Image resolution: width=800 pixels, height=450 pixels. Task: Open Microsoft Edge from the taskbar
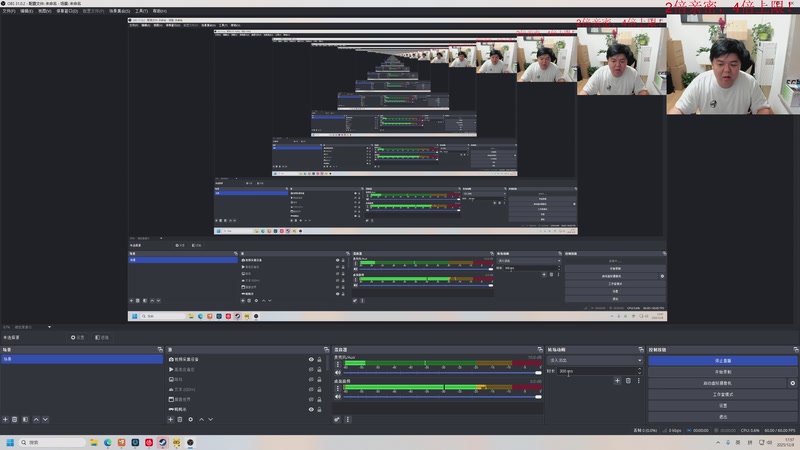[x=108, y=442]
